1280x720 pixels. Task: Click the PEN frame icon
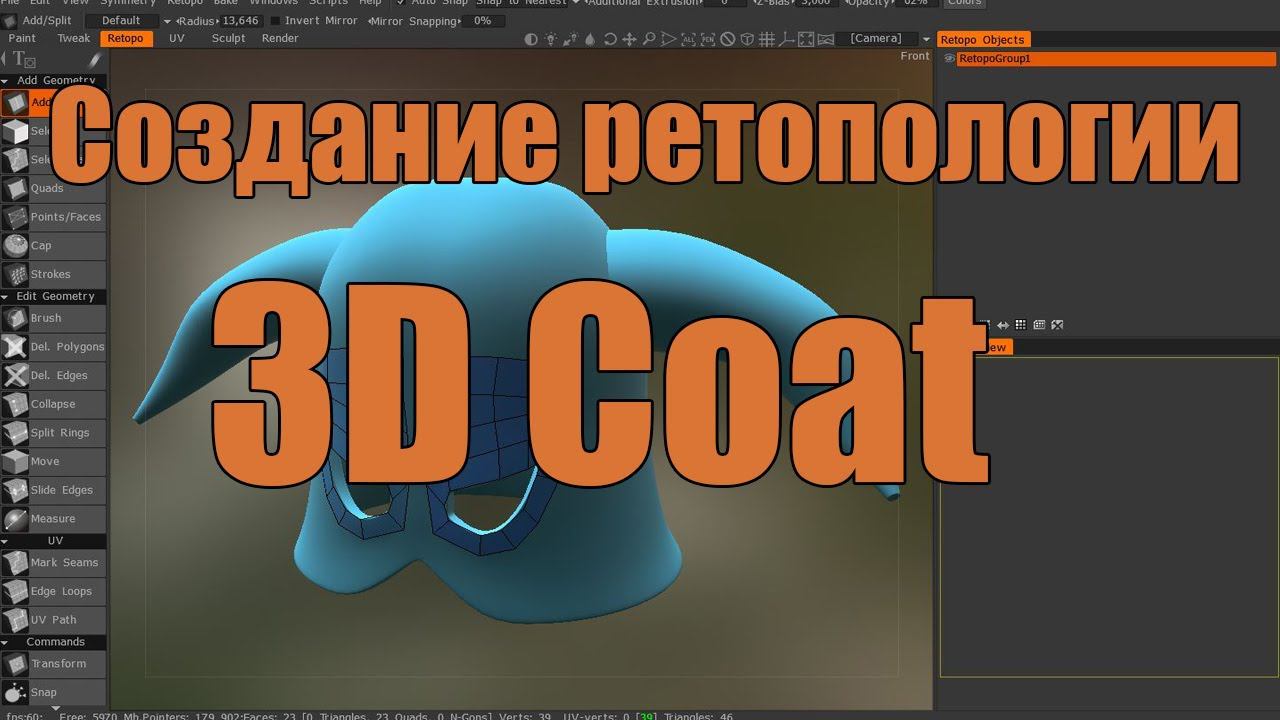tap(708, 40)
